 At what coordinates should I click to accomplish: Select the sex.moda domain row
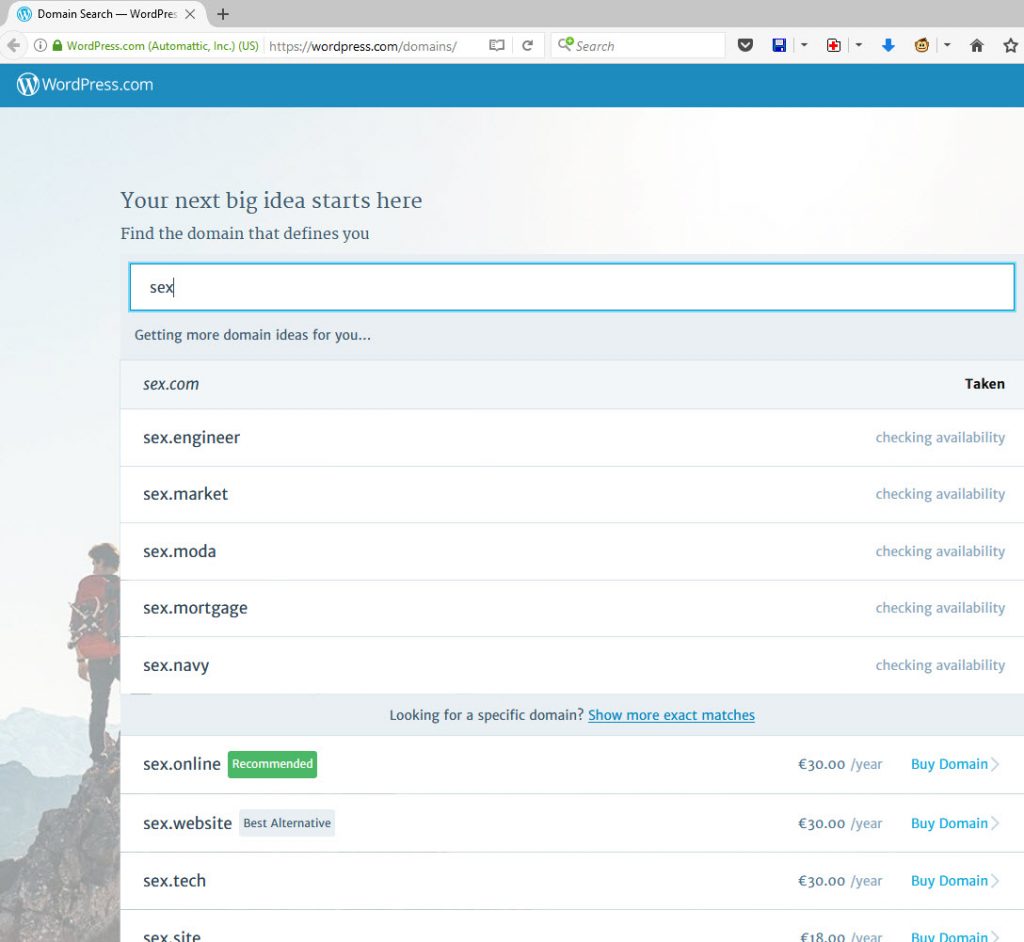572,552
